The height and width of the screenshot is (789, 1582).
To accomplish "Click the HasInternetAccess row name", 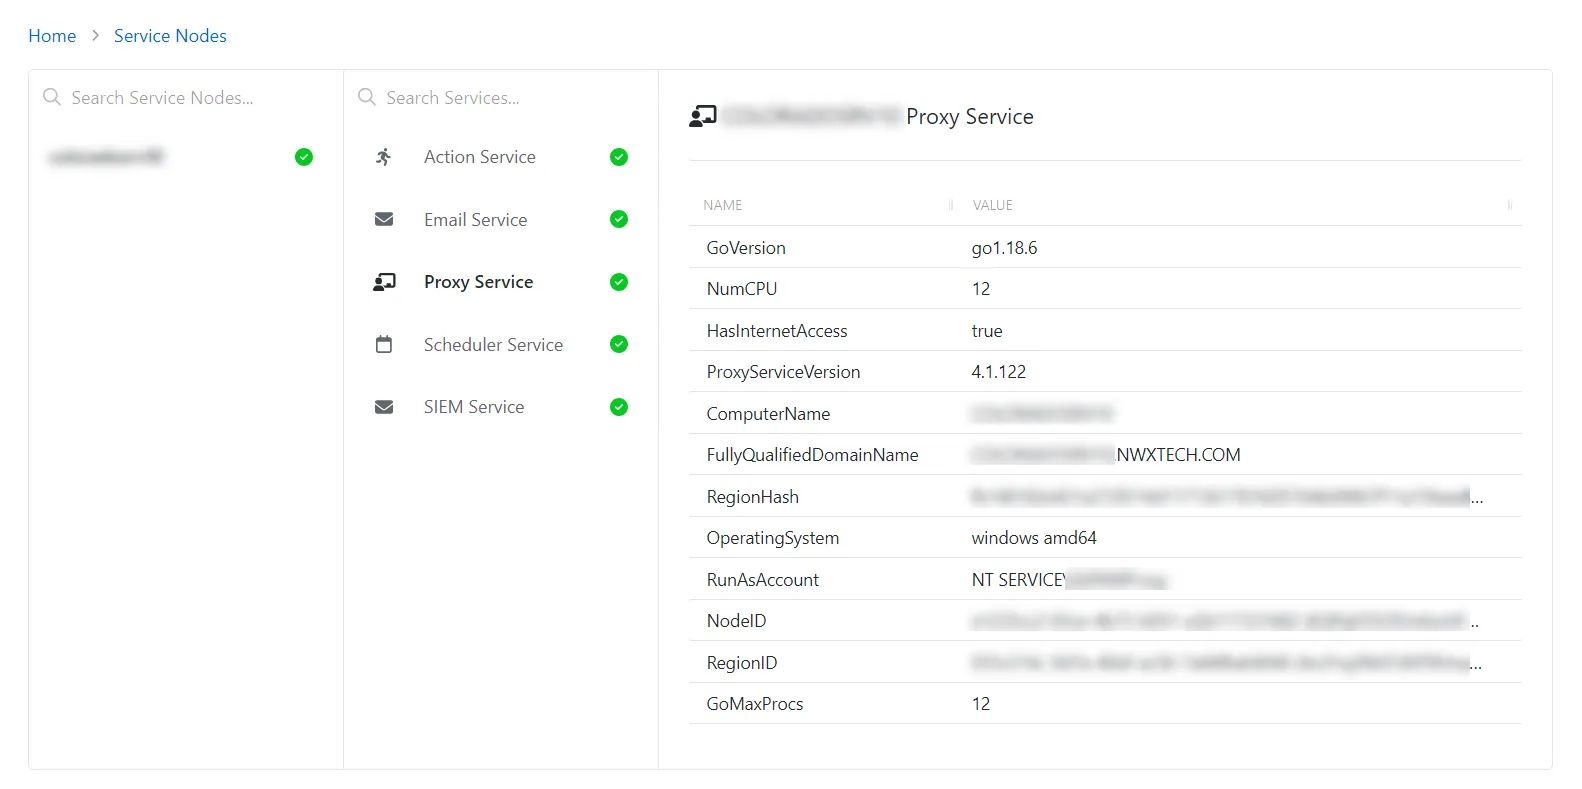I will (x=777, y=331).
